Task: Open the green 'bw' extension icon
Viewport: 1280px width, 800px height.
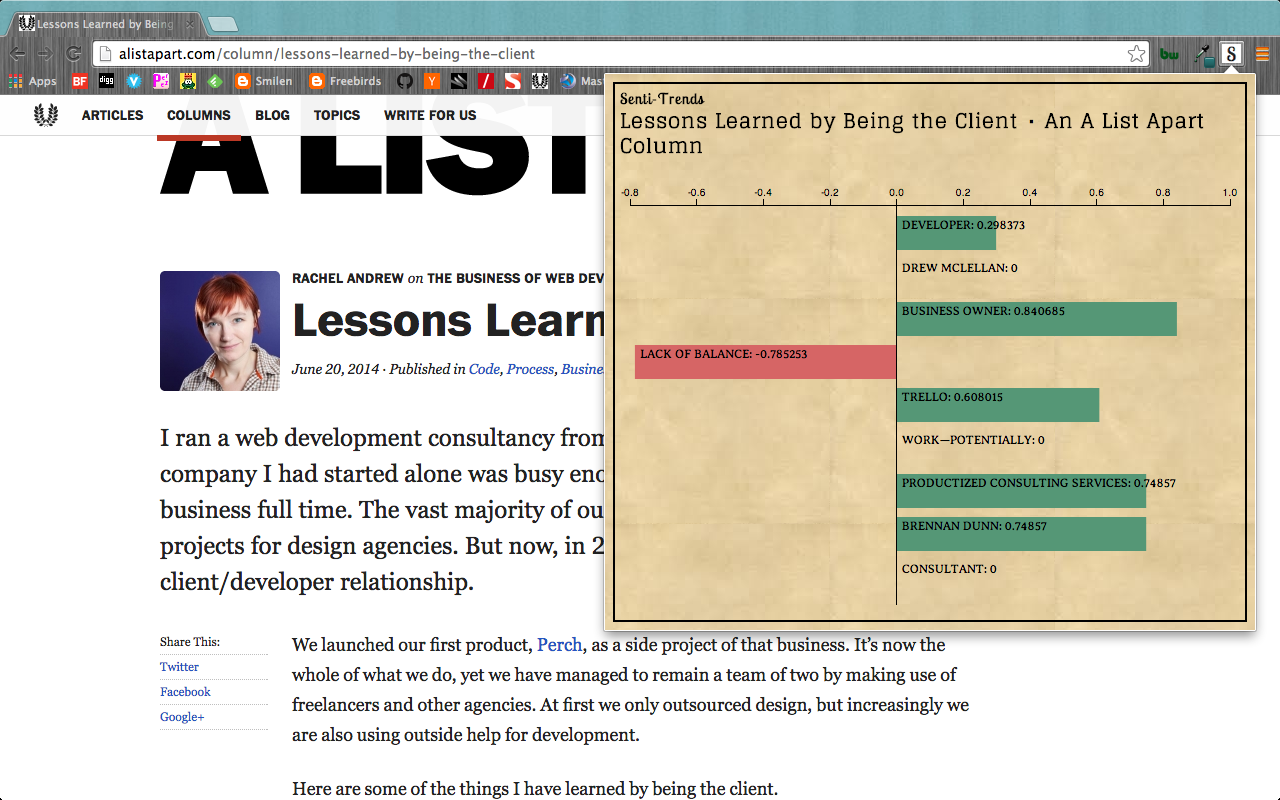Action: point(1169,54)
